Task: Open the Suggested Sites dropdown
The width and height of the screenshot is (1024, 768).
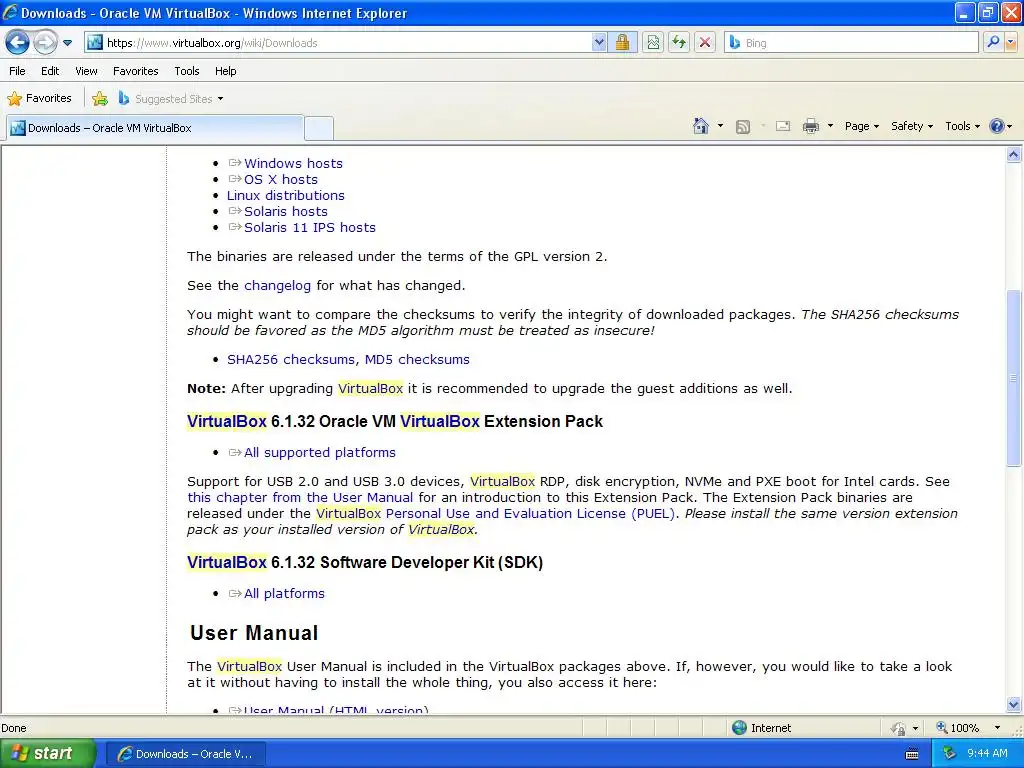Action: pyautogui.click(x=171, y=99)
